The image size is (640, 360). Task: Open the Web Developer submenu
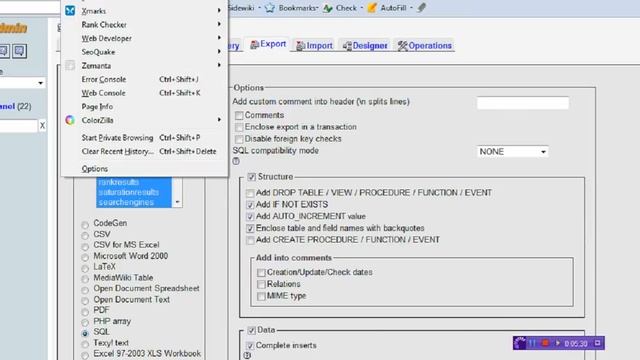[144, 38]
